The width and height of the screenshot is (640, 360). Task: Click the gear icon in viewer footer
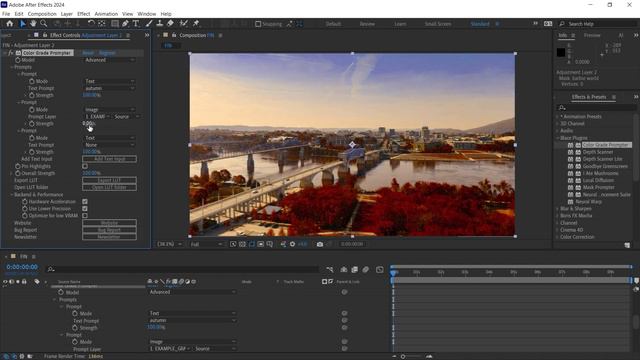click(292, 244)
